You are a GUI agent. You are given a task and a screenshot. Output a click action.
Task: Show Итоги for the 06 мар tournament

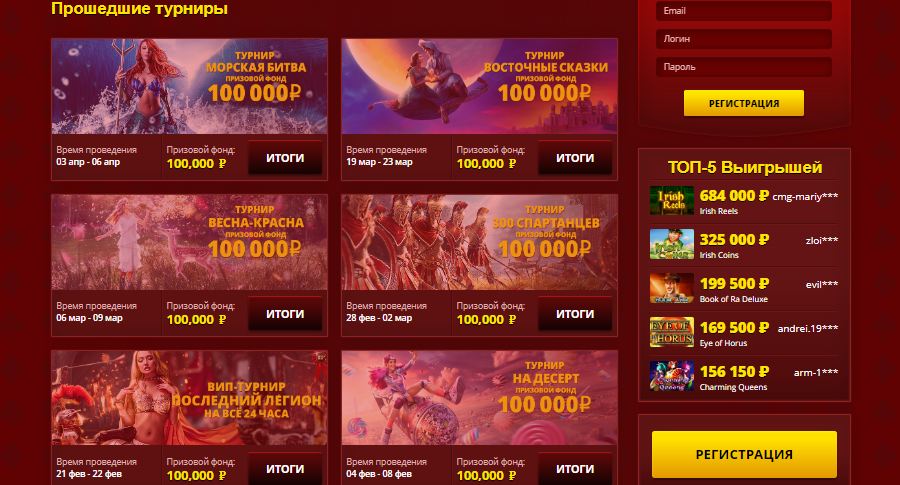click(285, 314)
